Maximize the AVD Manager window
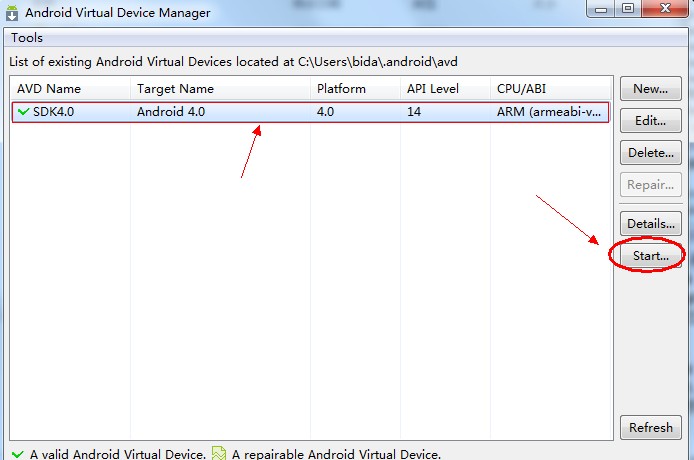The height and width of the screenshot is (460, 694). (628, 8)
